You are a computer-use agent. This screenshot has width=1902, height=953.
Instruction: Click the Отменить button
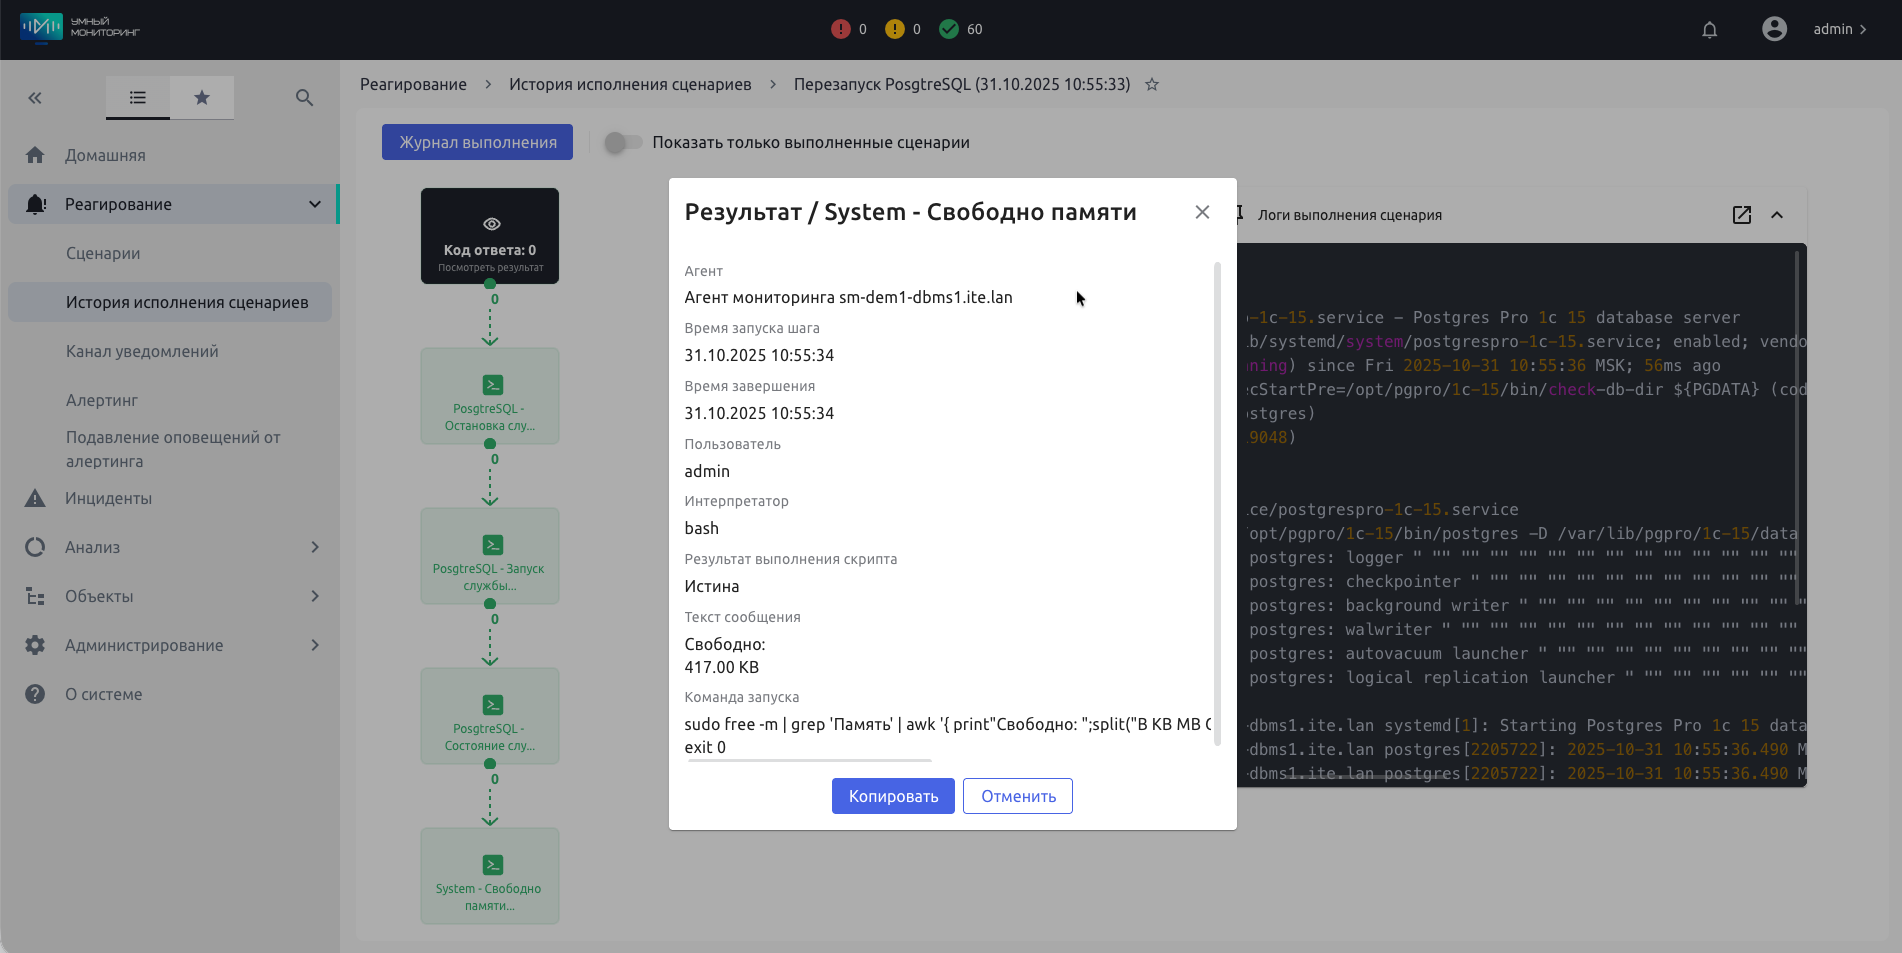pos(1017,796)
